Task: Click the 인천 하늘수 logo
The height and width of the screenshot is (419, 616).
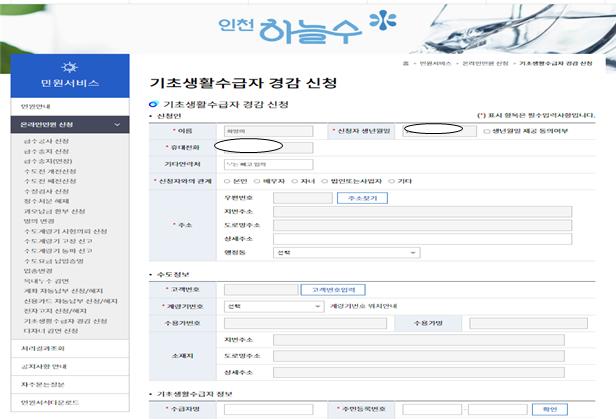Action: click(x=307, y=27)
